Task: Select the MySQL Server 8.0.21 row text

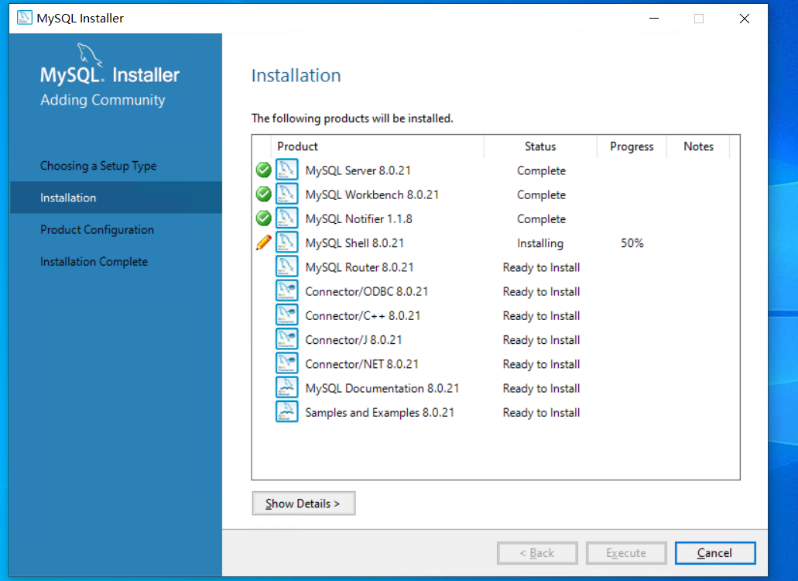Action: [358, 170]
